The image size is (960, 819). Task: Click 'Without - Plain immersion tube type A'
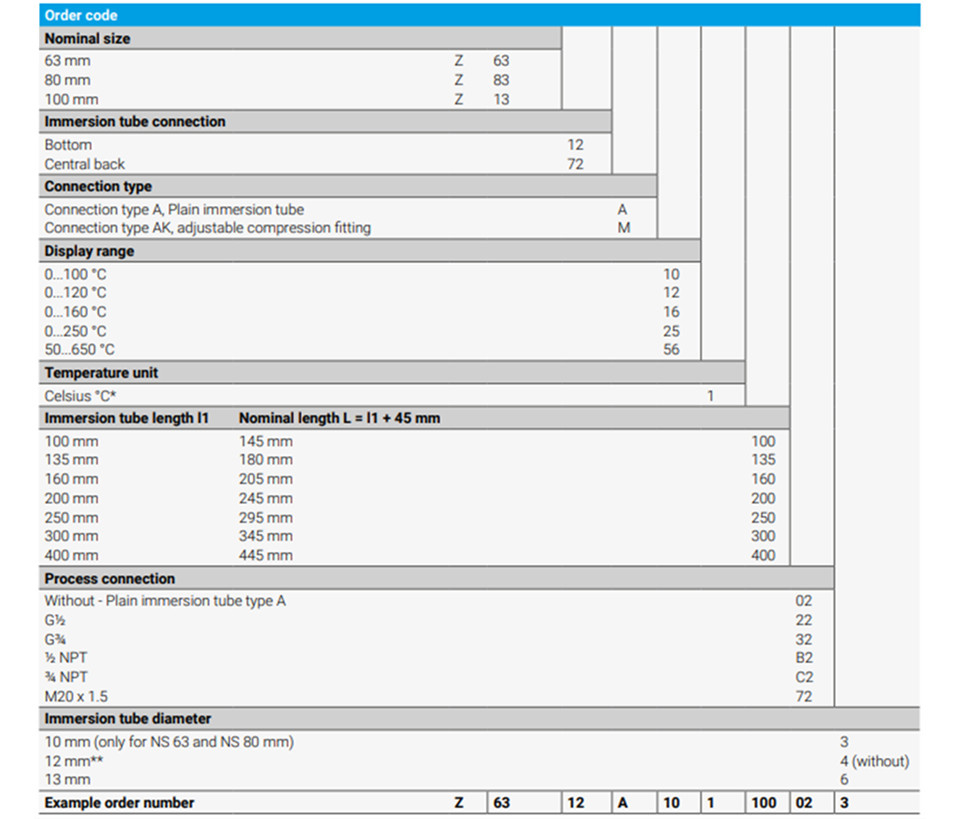165,600
